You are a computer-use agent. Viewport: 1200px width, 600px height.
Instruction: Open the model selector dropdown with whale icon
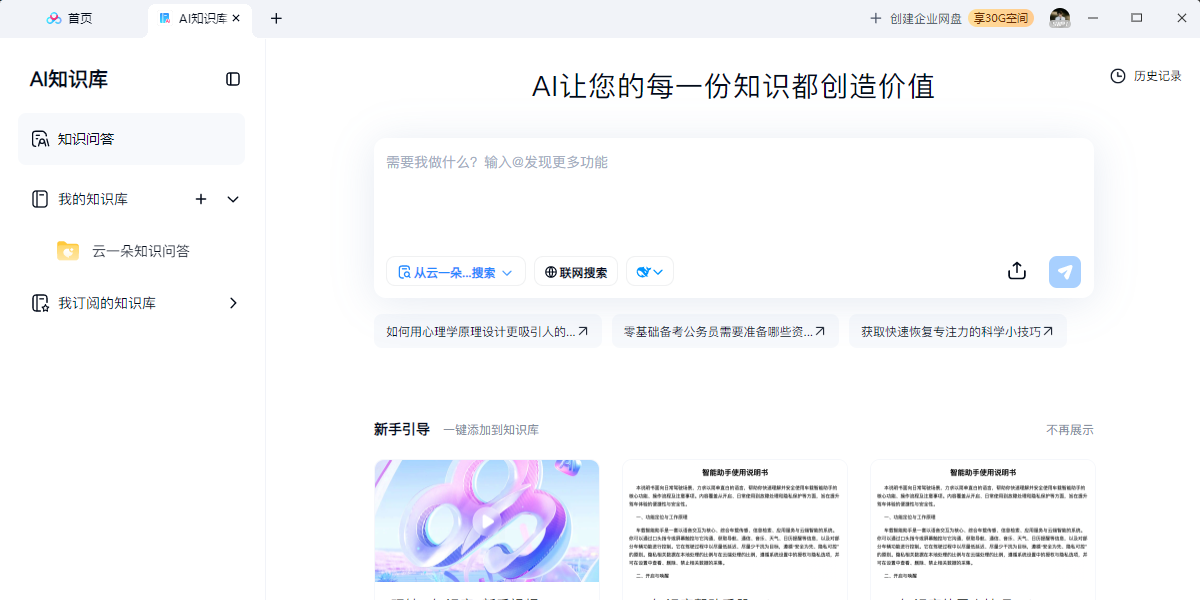650,272
